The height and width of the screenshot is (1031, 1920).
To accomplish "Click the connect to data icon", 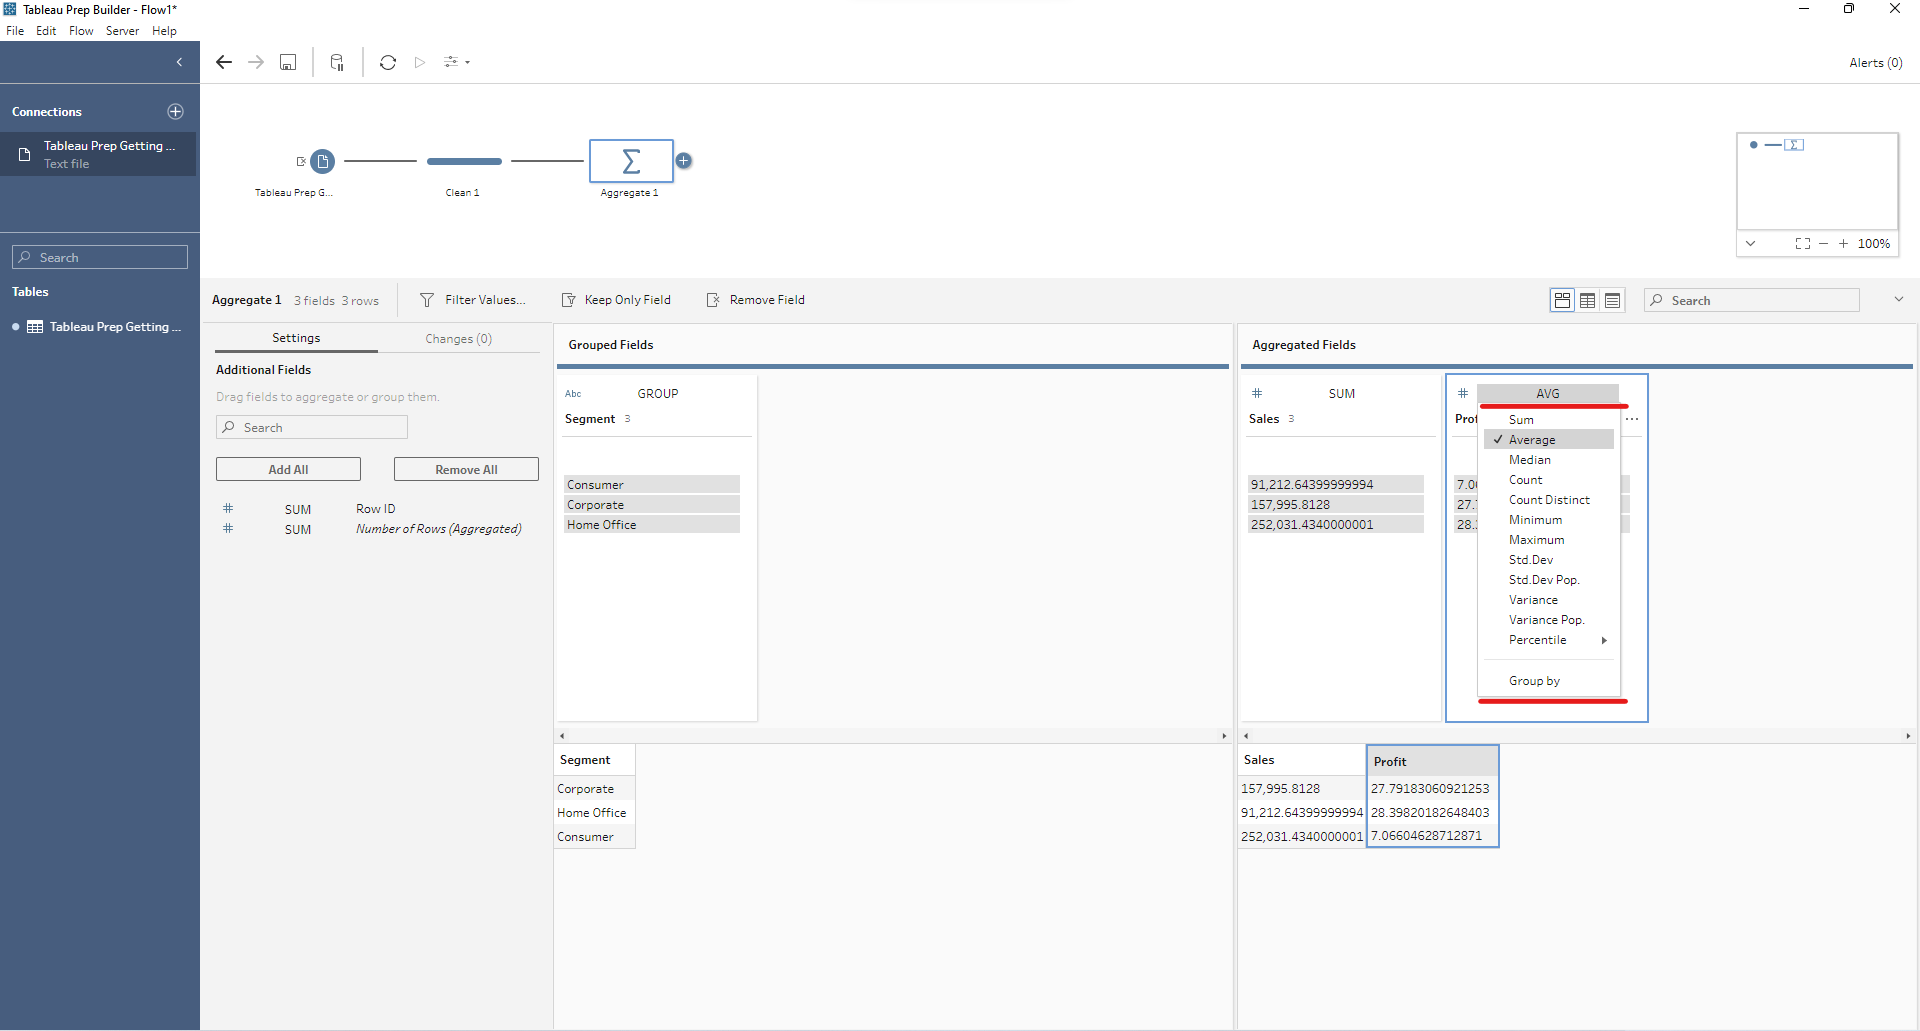I will (x=337, y=62).
